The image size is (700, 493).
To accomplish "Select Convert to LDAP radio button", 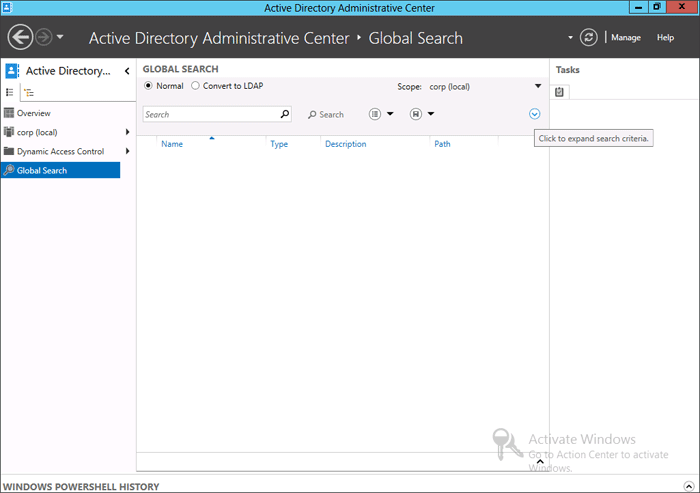I will [195, 86].
